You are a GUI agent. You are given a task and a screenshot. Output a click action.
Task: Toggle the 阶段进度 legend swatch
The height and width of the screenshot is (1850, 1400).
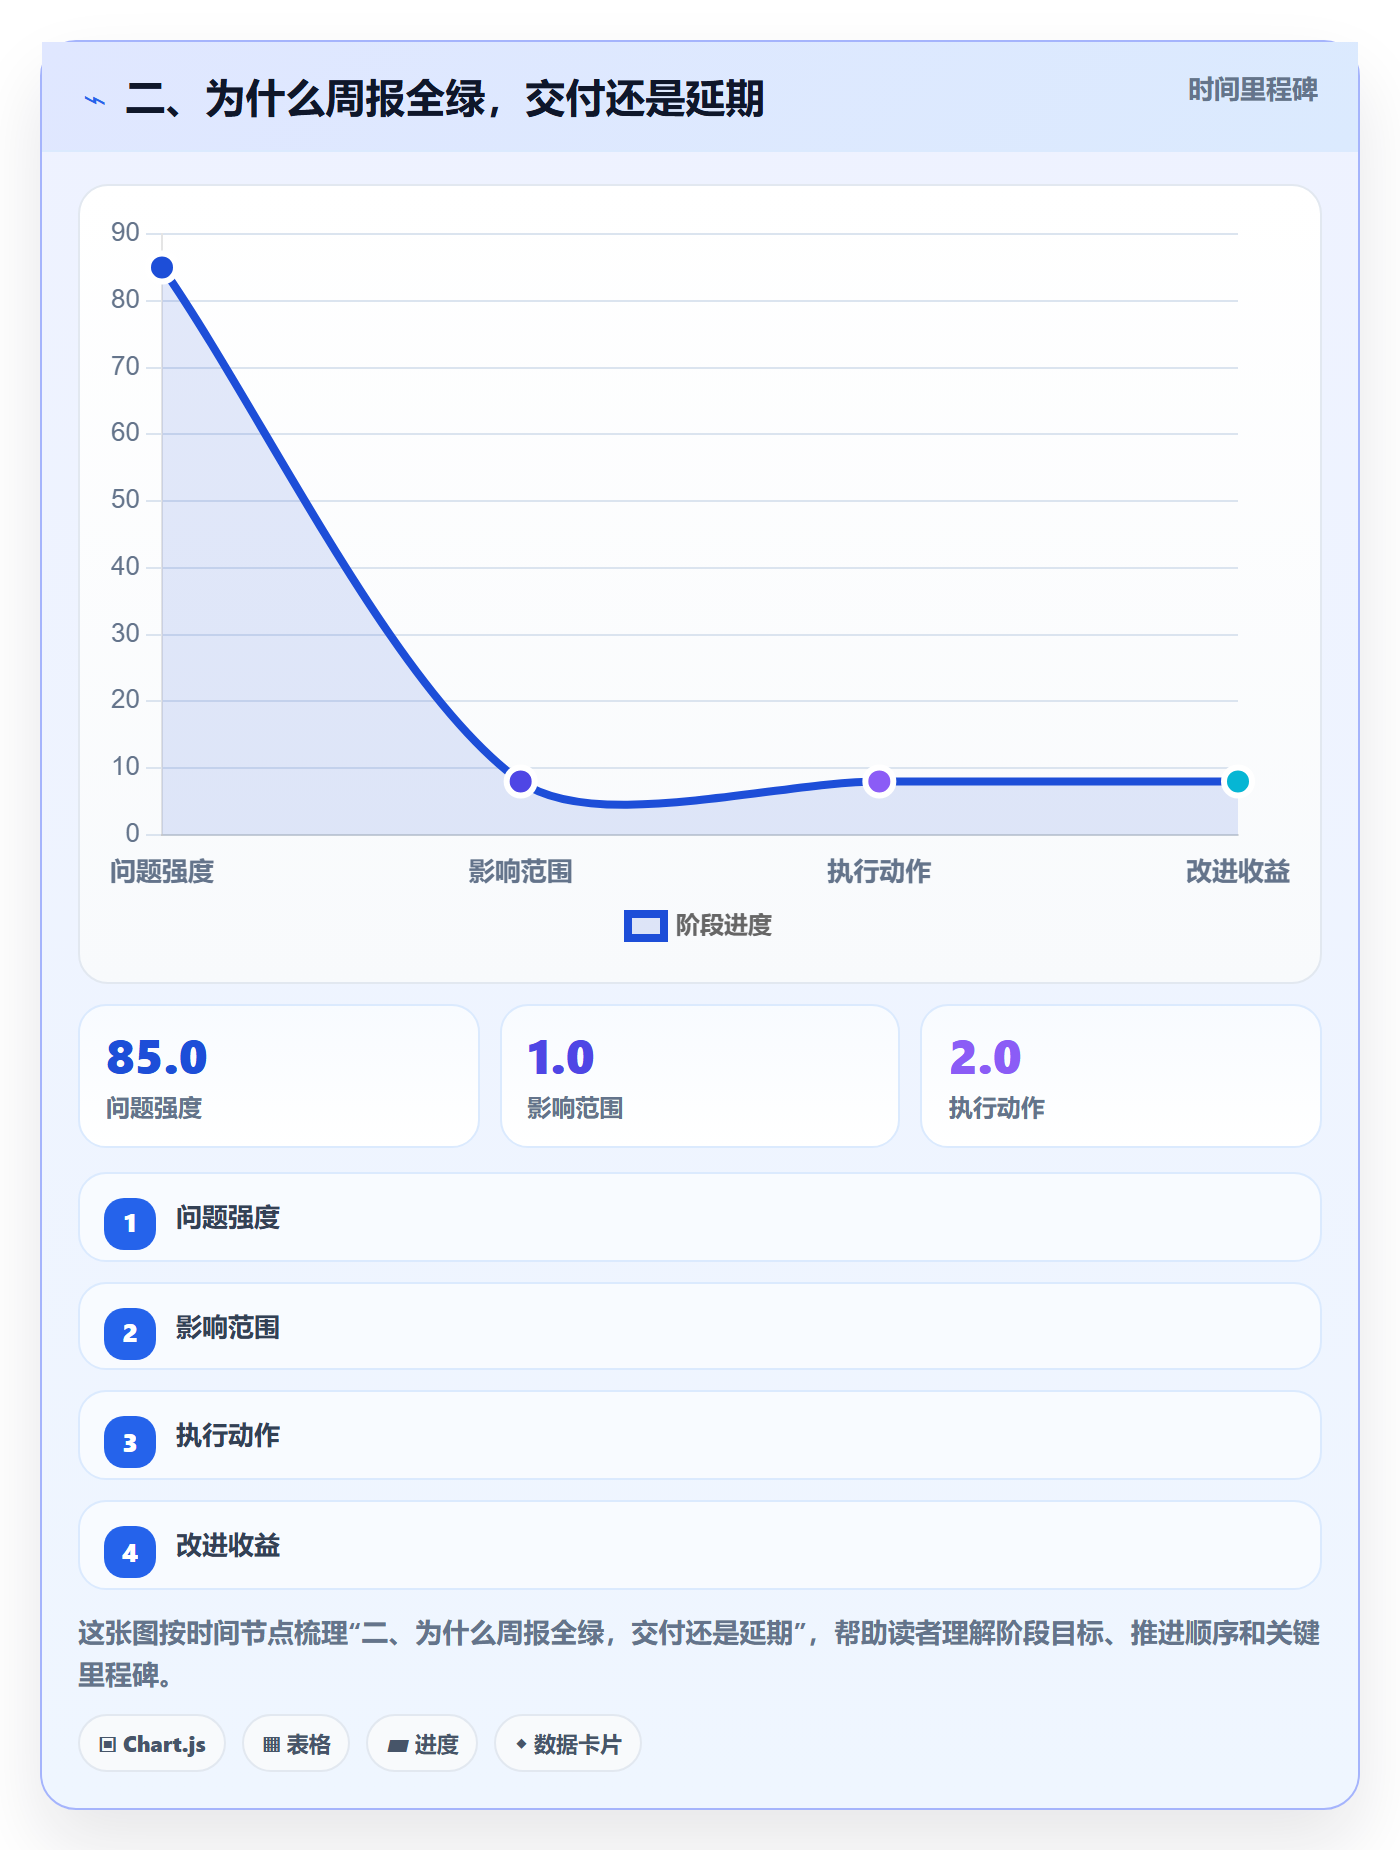coord(645,926)
